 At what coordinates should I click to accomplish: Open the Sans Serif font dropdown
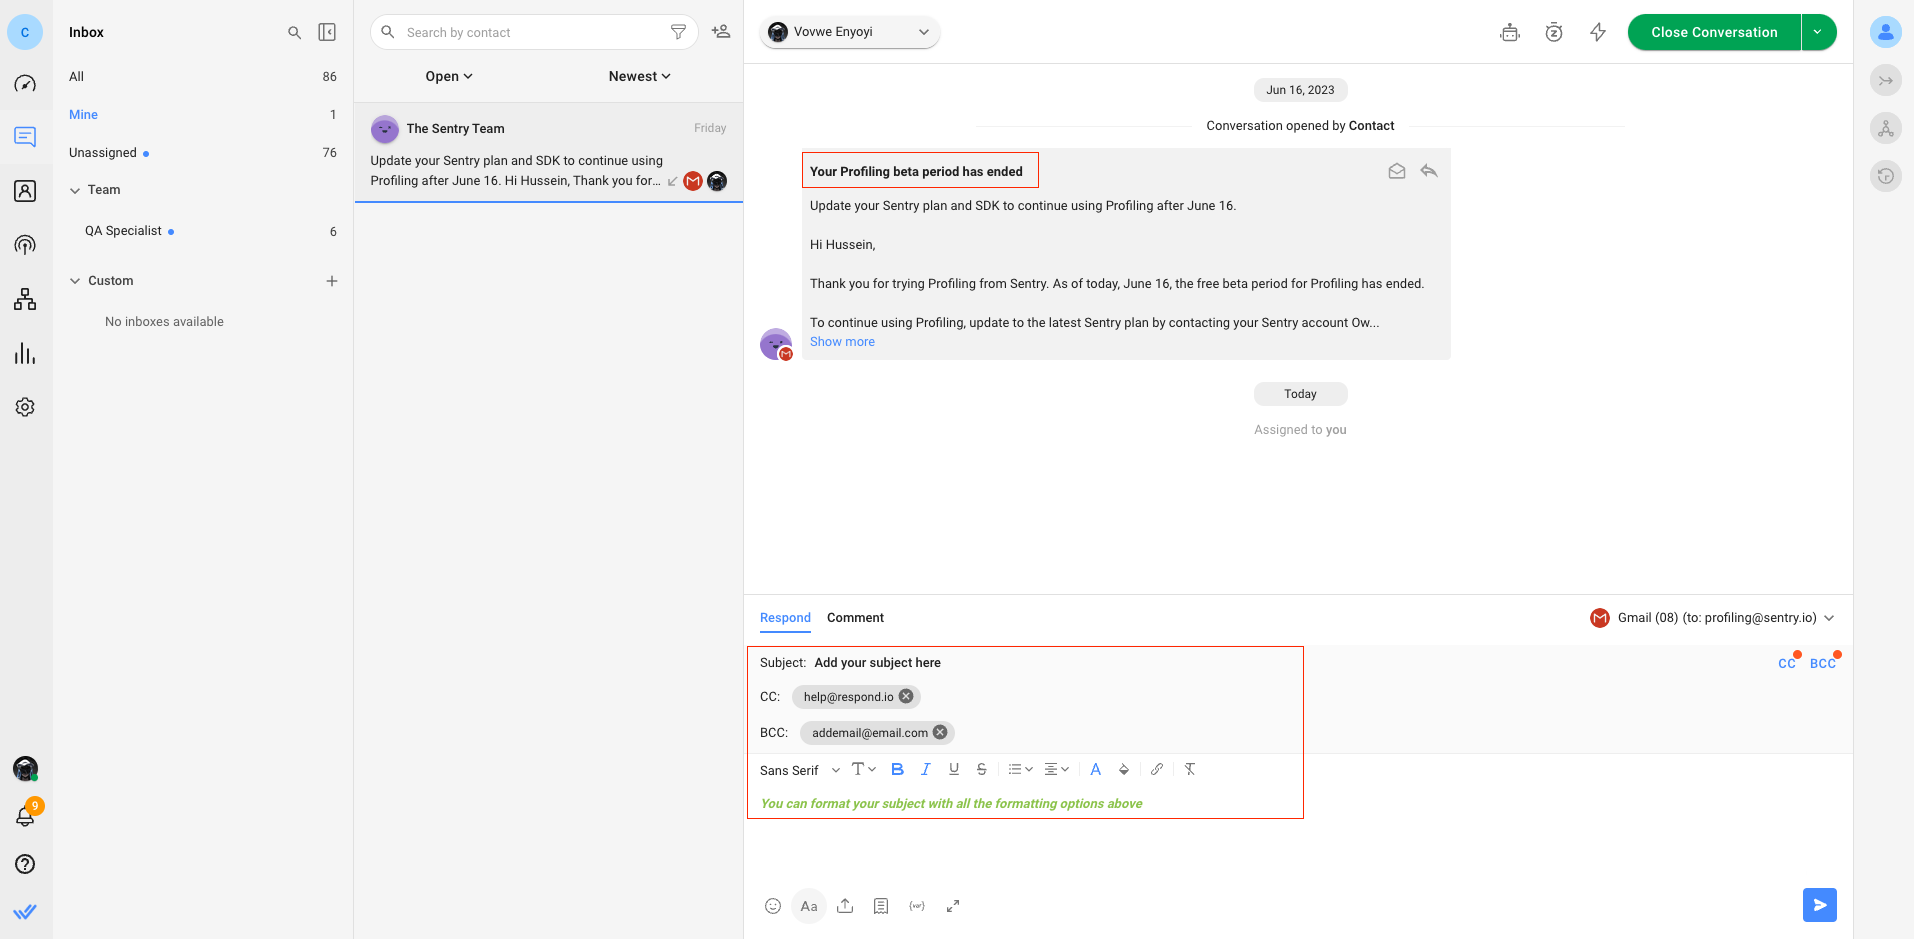pos(799,770)
